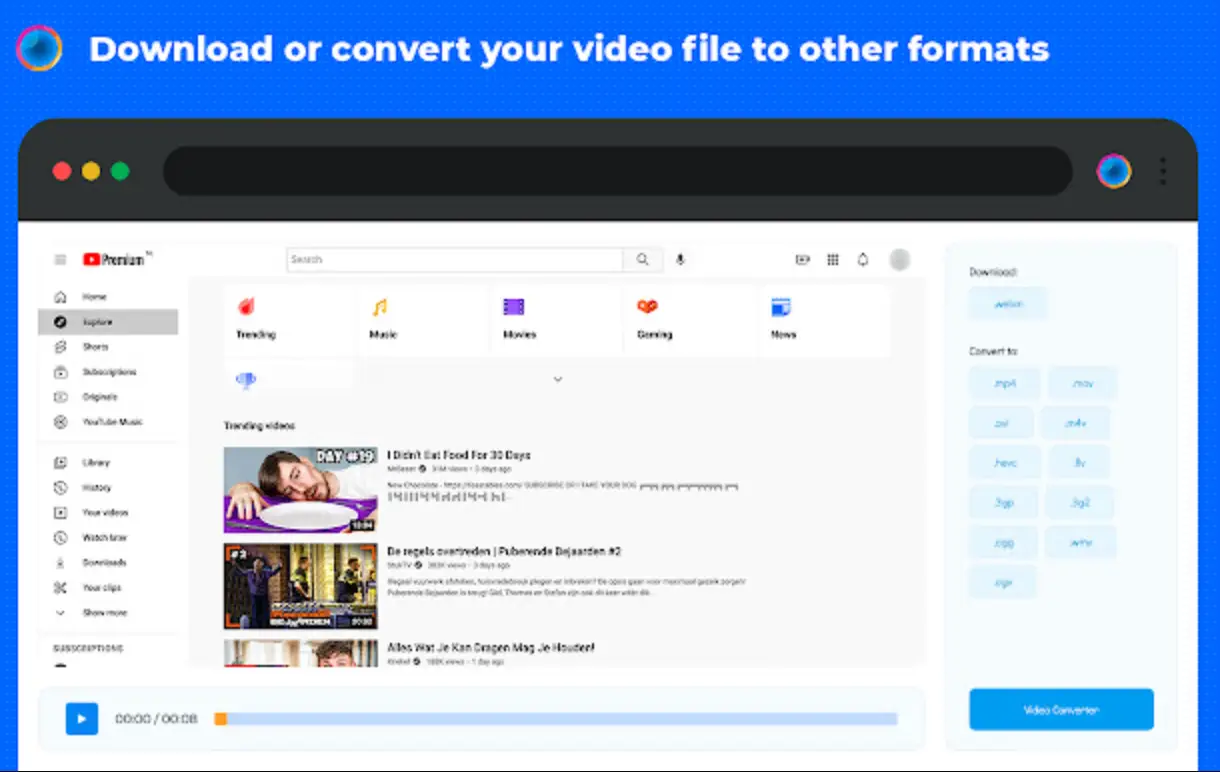Click the voice search microphone
The image size is (1220, 772).
[680, 259]
